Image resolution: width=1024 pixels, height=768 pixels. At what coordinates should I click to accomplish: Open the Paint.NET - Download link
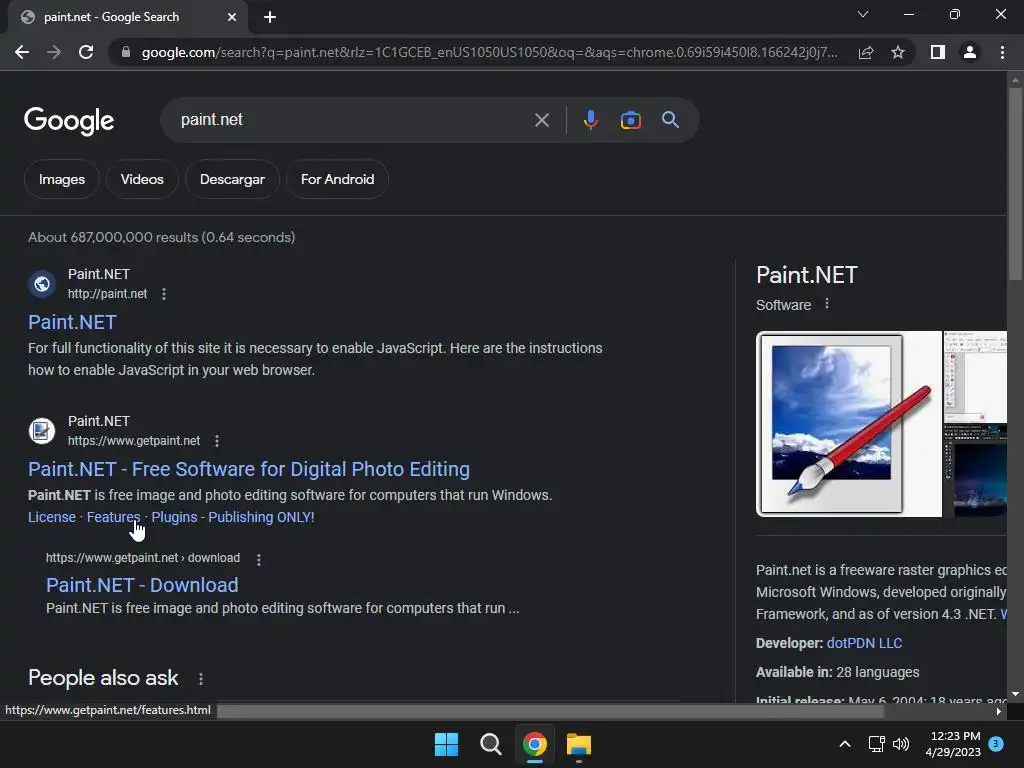142,585
